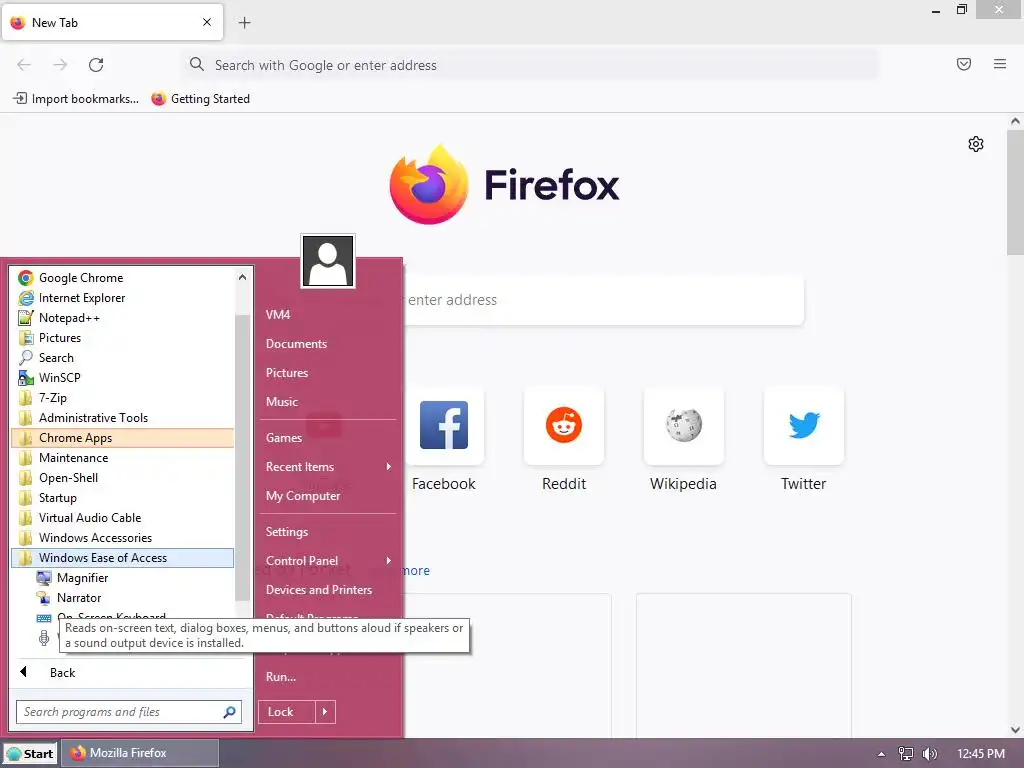Launch Internet Explorer from the programs list
Screen dimensions: 1024x768
(x=122, y=298)
